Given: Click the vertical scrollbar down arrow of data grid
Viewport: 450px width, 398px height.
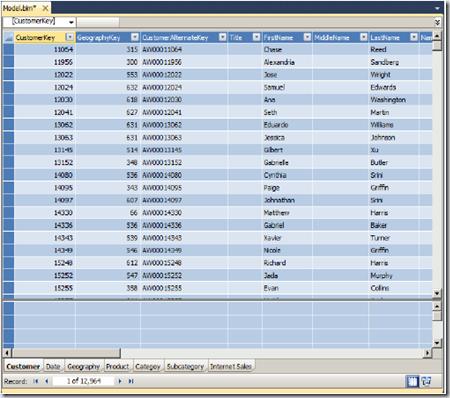Looking at the screenshot, I should 437,293.
